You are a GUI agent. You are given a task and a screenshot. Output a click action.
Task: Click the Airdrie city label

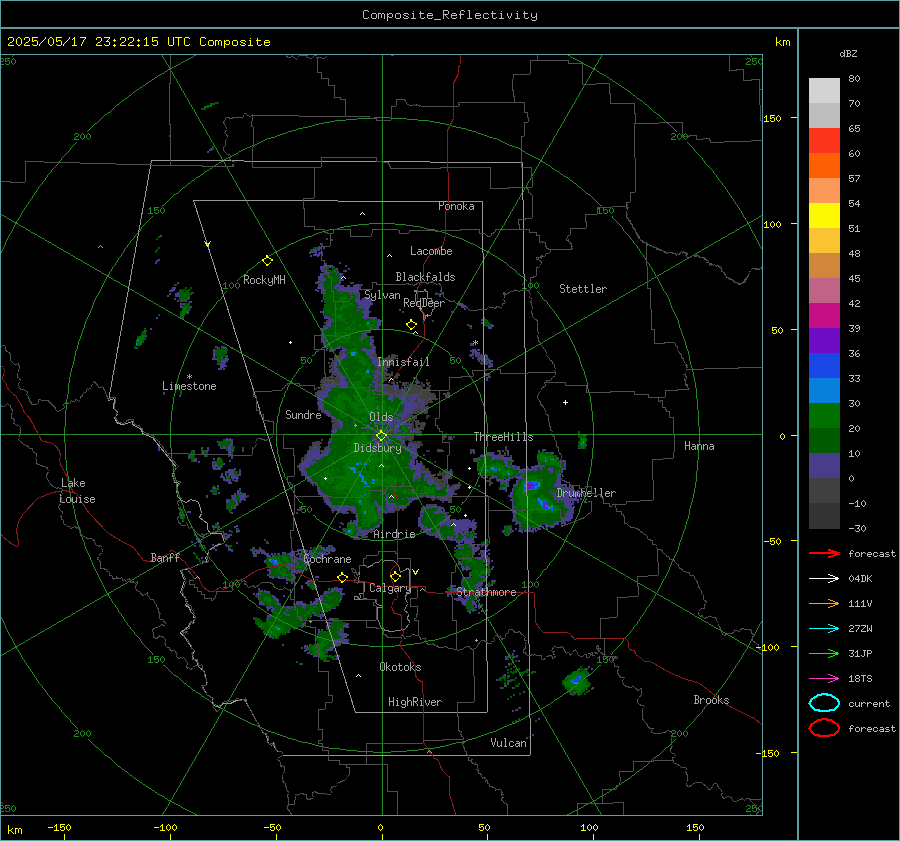tap(394, 534)
